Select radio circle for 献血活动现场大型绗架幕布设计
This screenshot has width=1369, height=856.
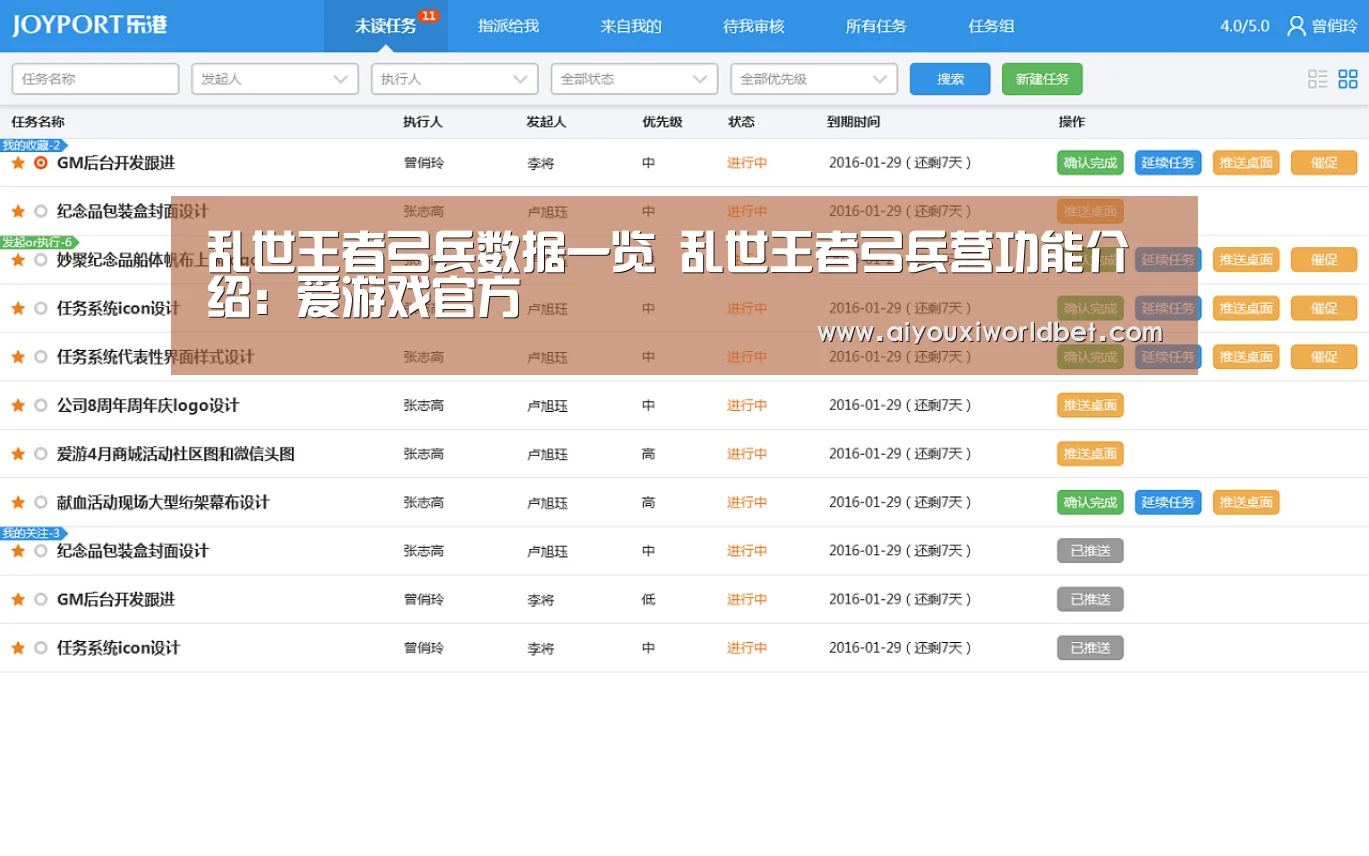click(41, 502)
